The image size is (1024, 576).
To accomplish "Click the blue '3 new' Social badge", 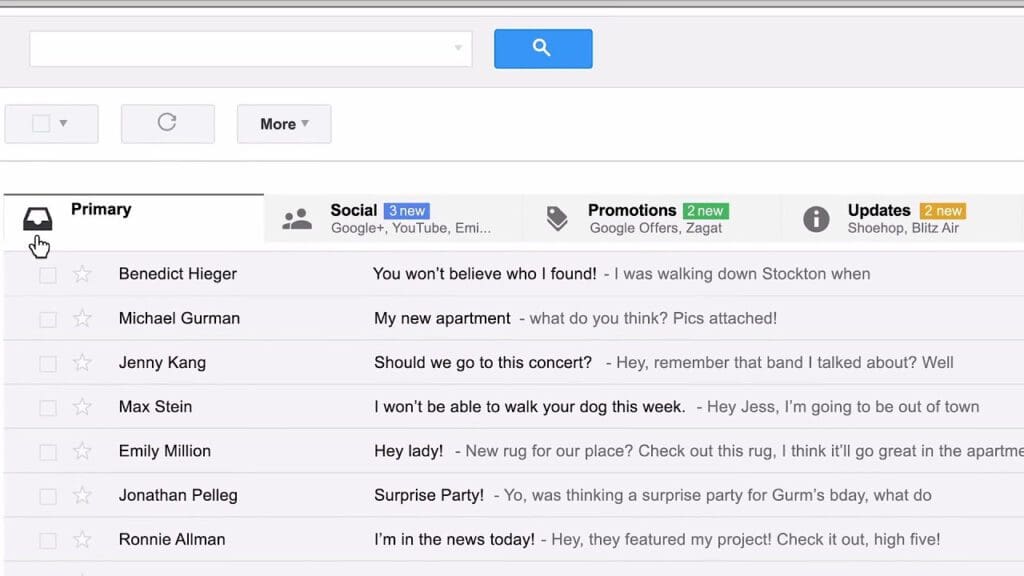I will pyautogui.click(x=407, y=210).
